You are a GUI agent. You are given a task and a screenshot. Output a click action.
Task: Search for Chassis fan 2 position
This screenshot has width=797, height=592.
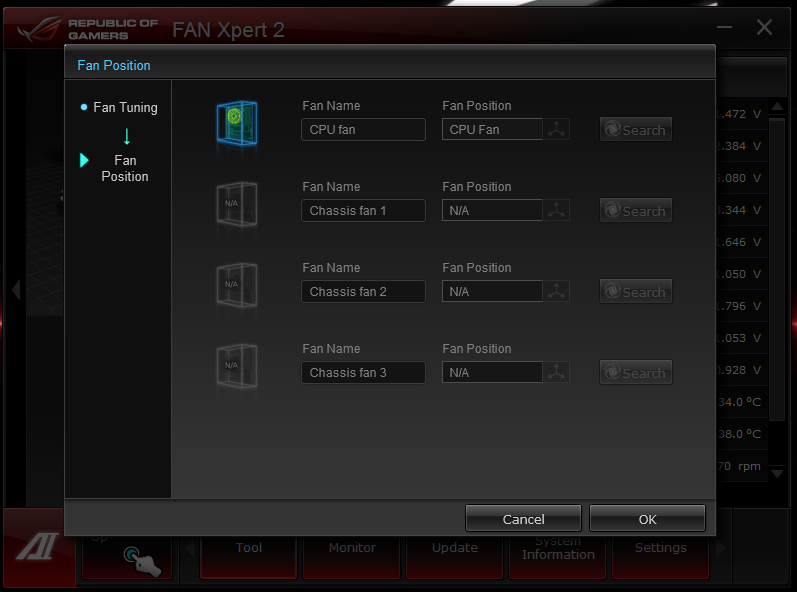[636, 291]
